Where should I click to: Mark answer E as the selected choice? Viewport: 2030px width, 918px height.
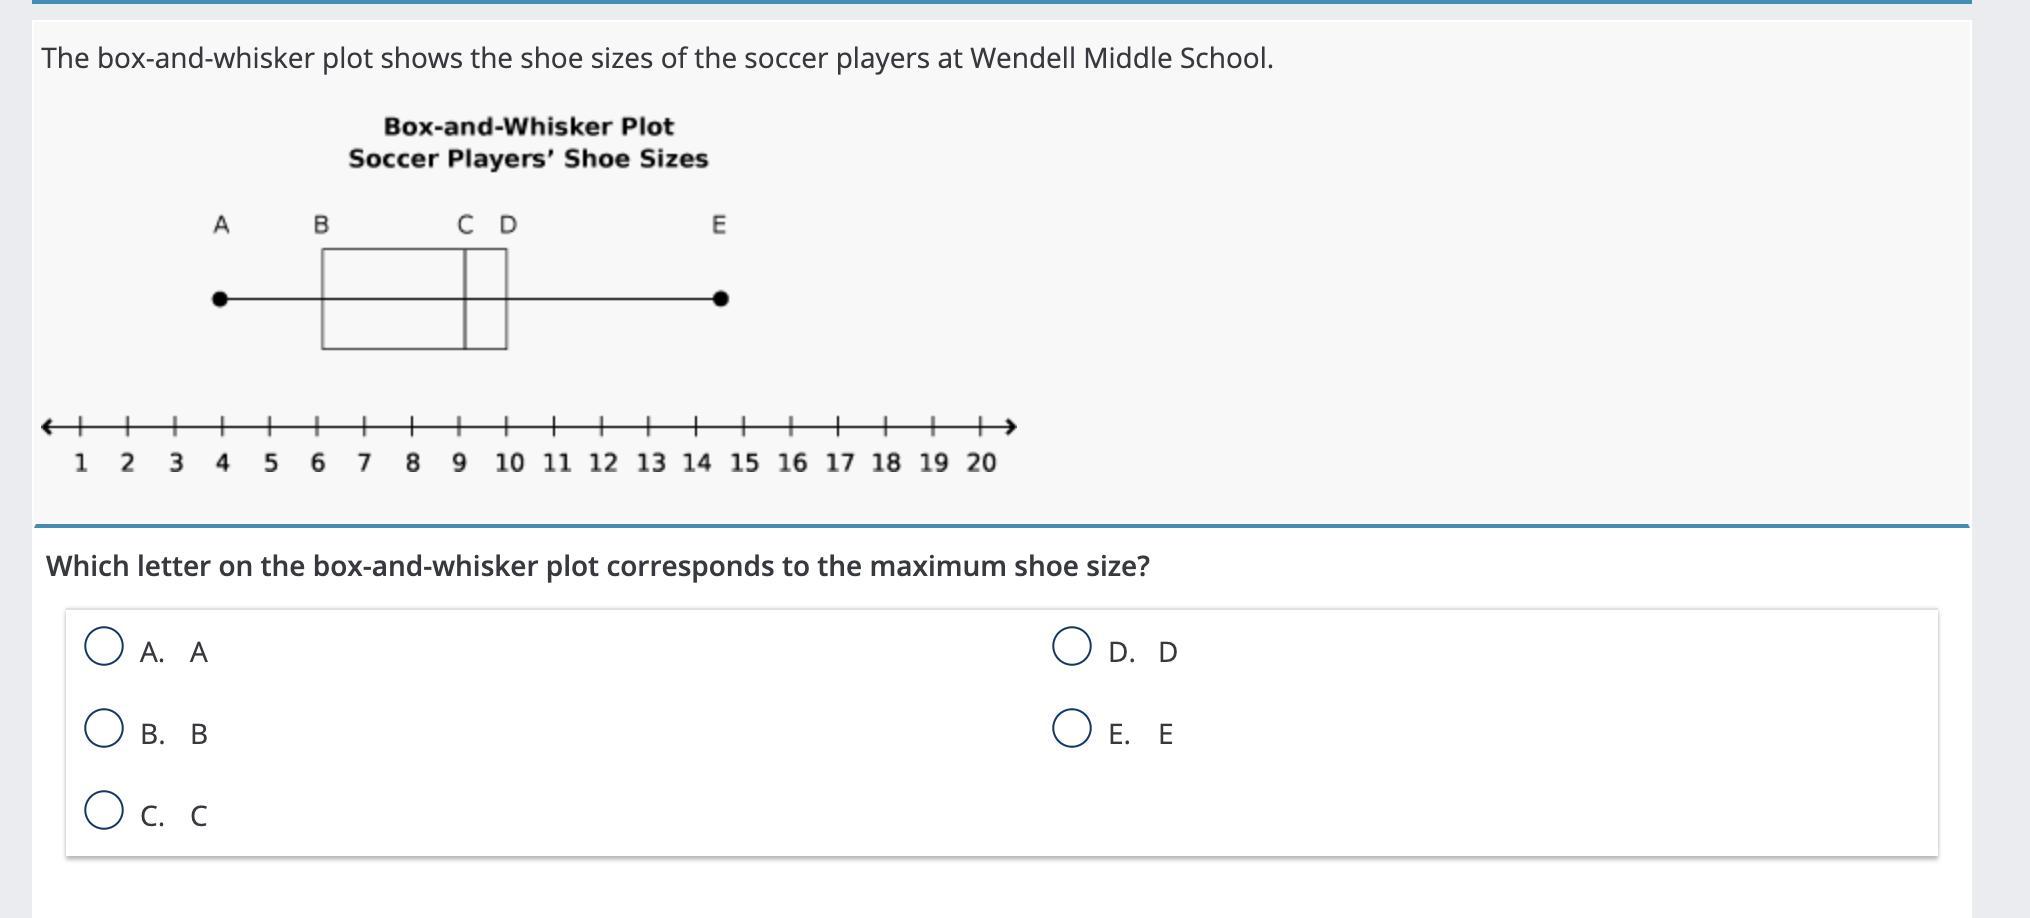1072,729
